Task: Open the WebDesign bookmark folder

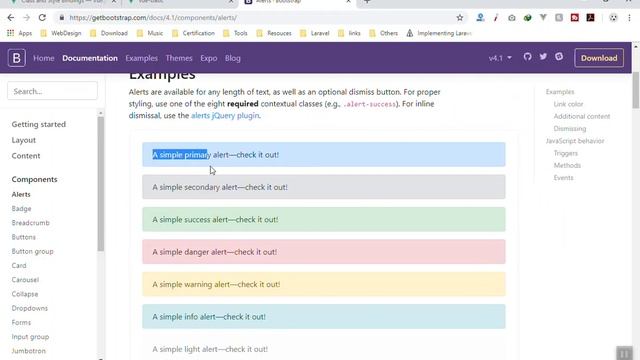Action: point(61,33)
